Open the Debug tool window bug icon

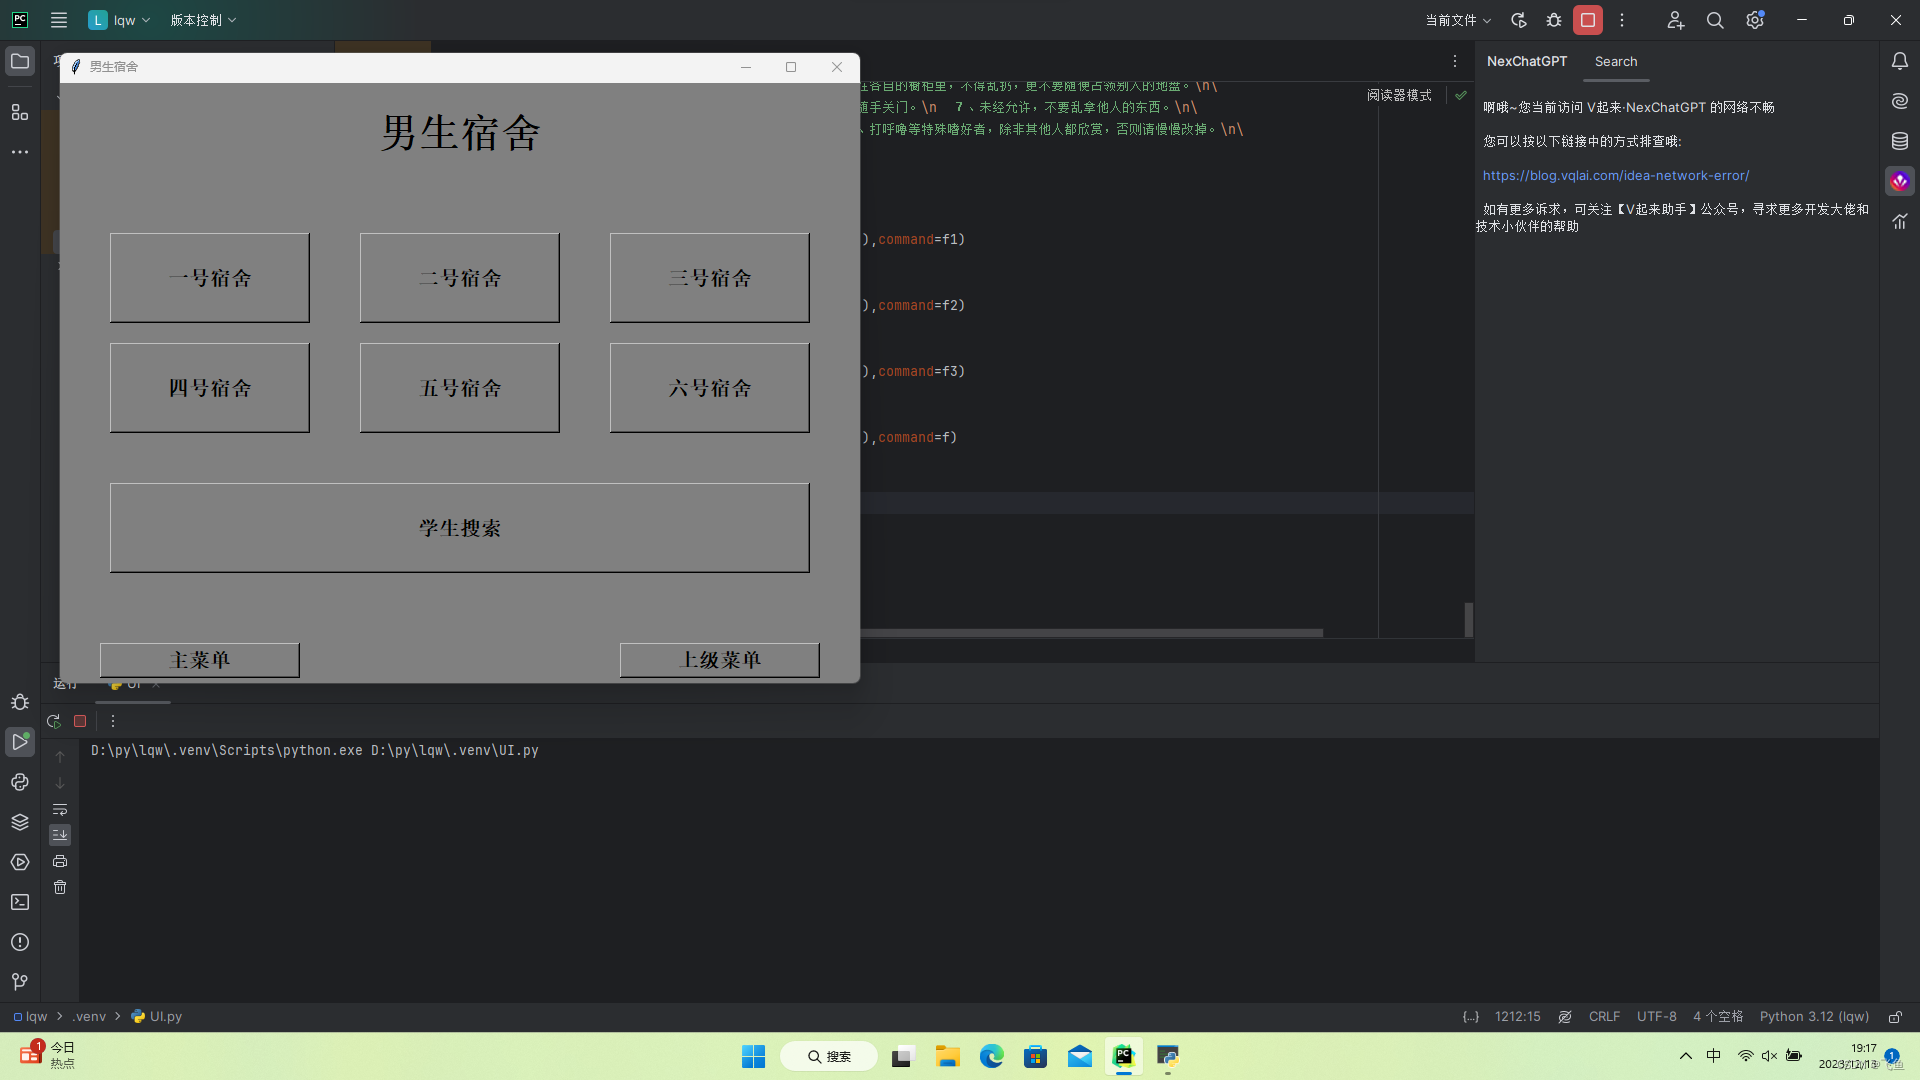(x=20, y=702)
